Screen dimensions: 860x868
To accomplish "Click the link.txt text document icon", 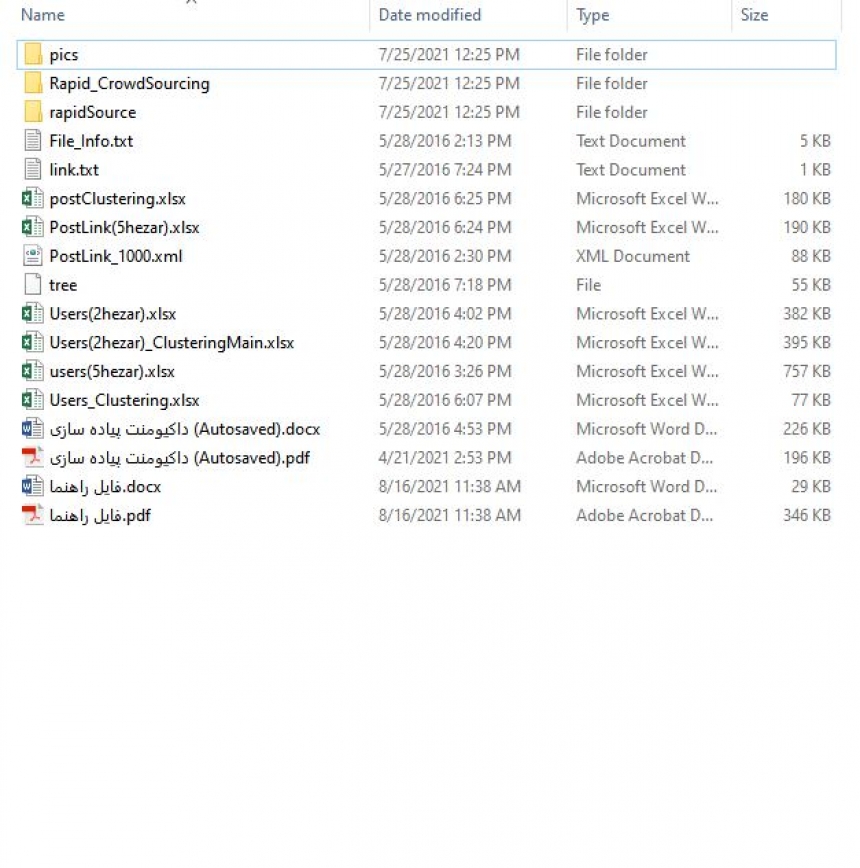I will click(33, 169).
